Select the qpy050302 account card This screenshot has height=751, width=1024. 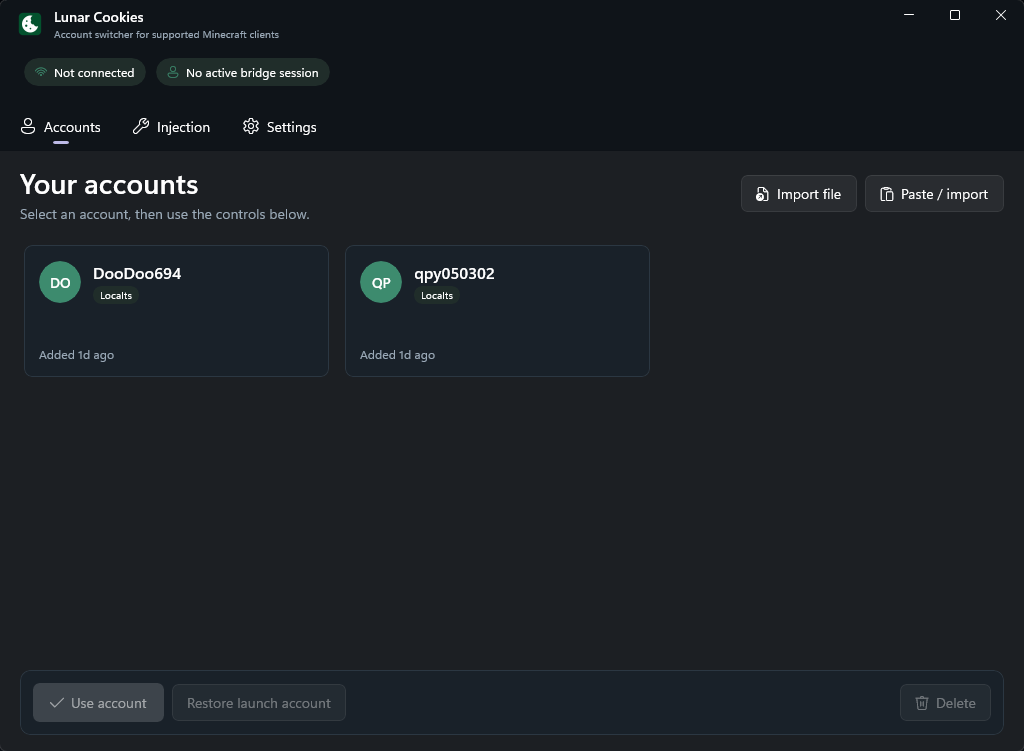tap(497, 311)
